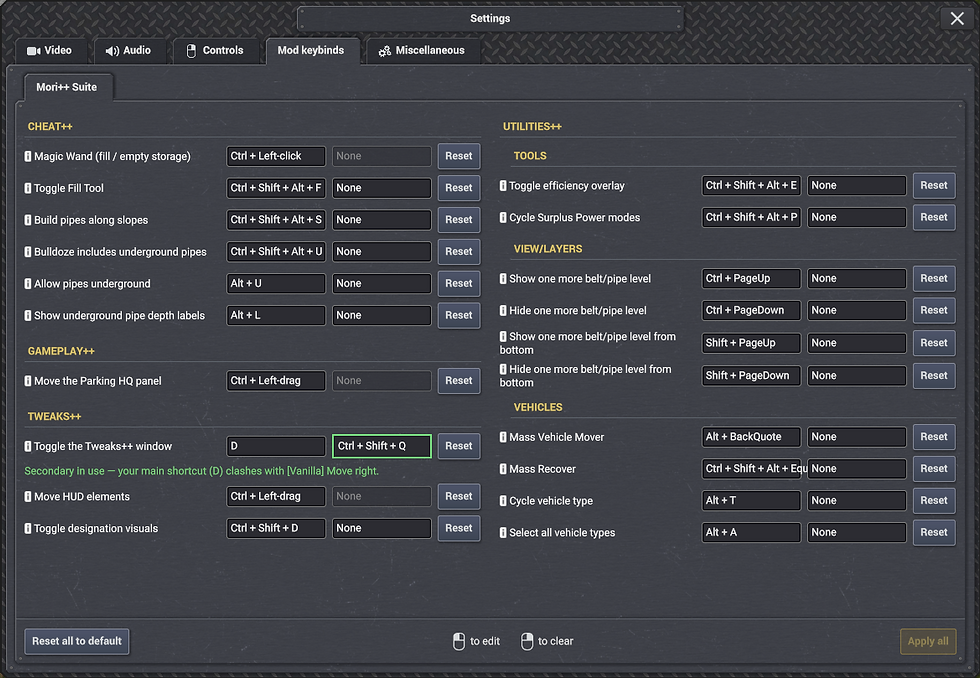980x678 pixels.
Task: Edit primary keybind D for Tweaks++ window
Action: pyautogui.click(x=276, y=446)
